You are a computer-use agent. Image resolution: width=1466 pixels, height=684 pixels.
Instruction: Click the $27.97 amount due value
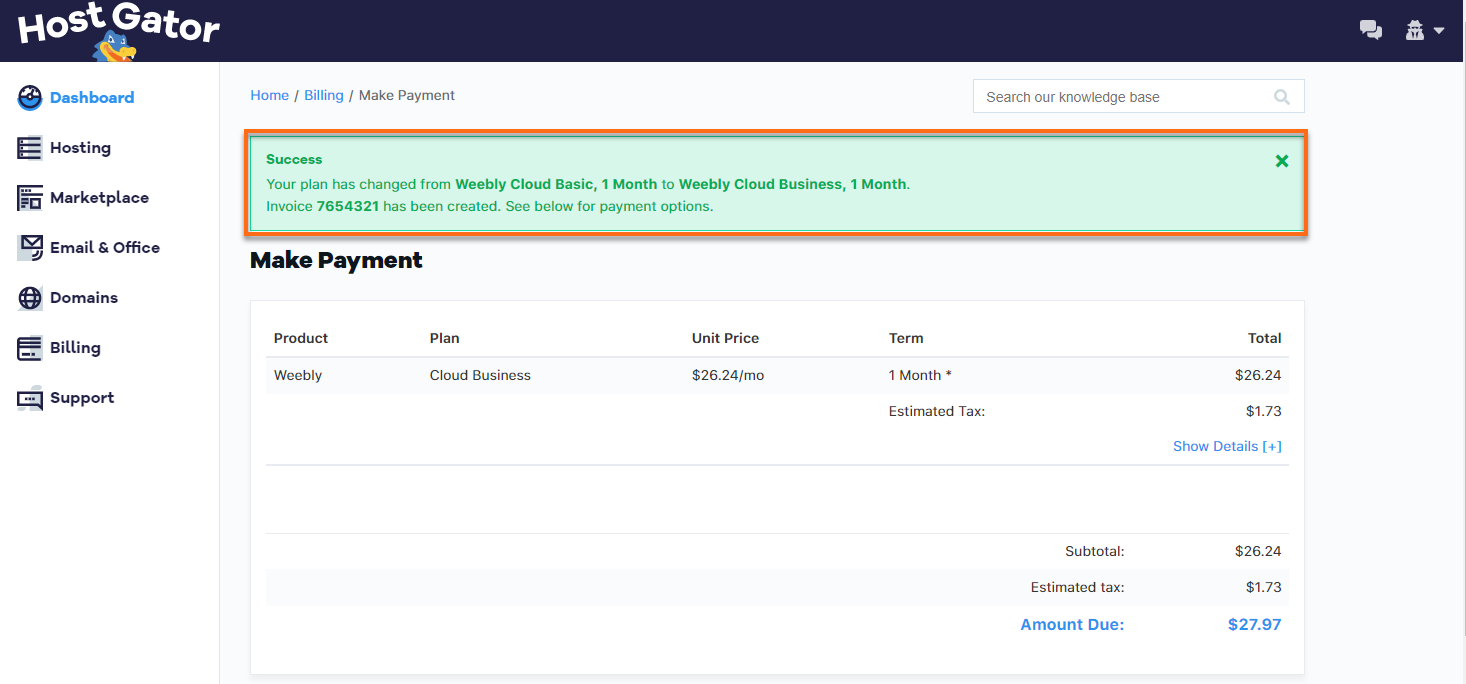click(1254, 624)
